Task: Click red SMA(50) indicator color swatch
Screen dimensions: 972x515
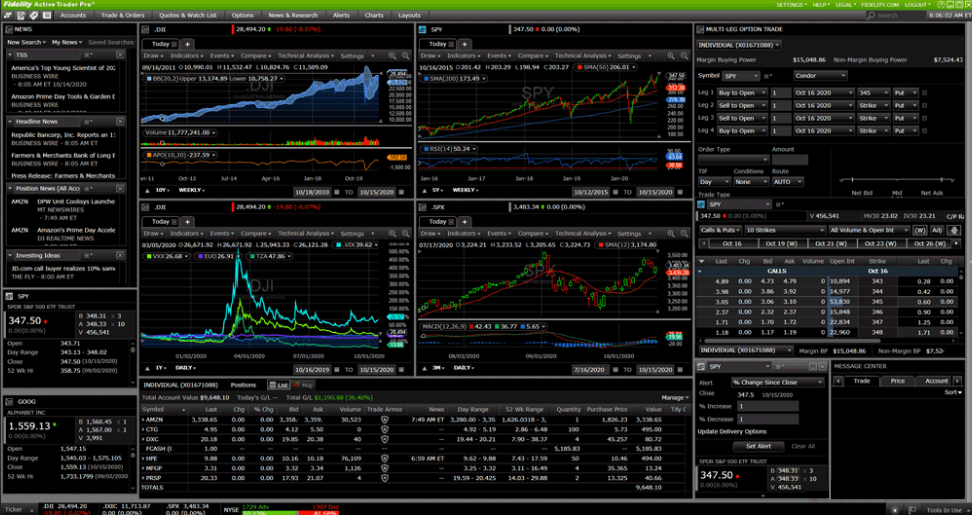Action: [x=580, y=67]
